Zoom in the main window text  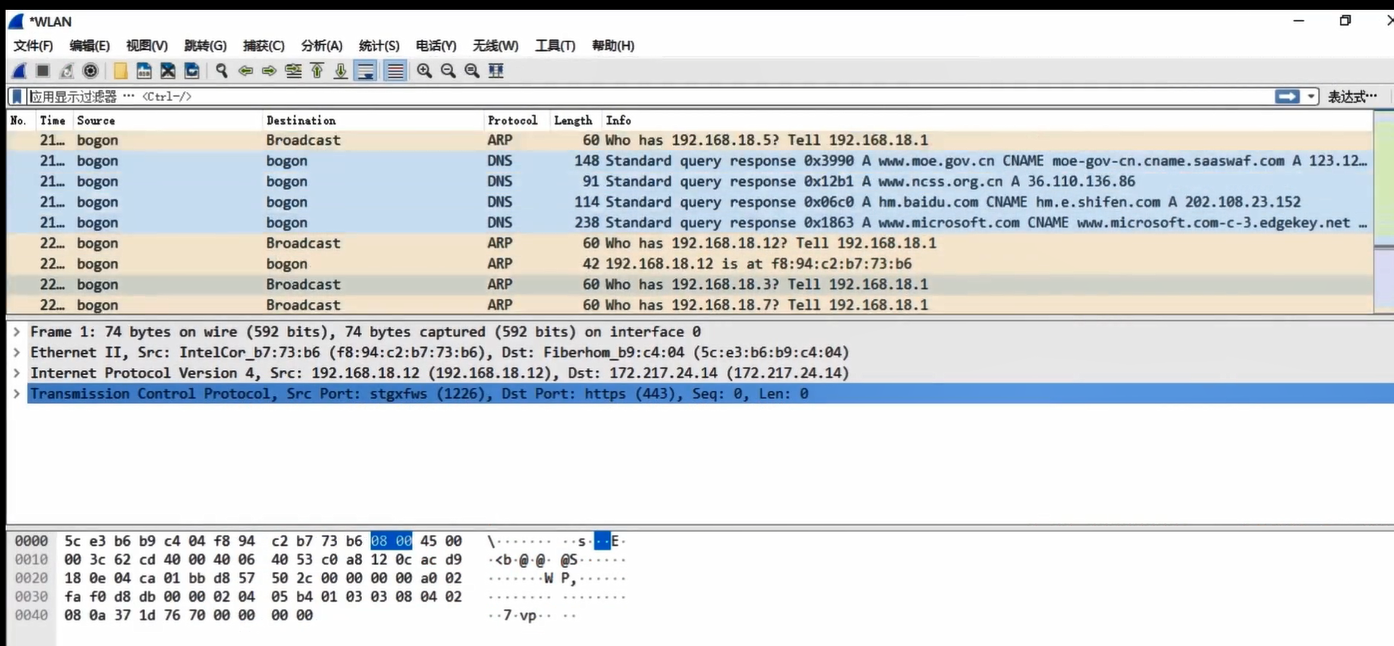click(x=424, y=71)
